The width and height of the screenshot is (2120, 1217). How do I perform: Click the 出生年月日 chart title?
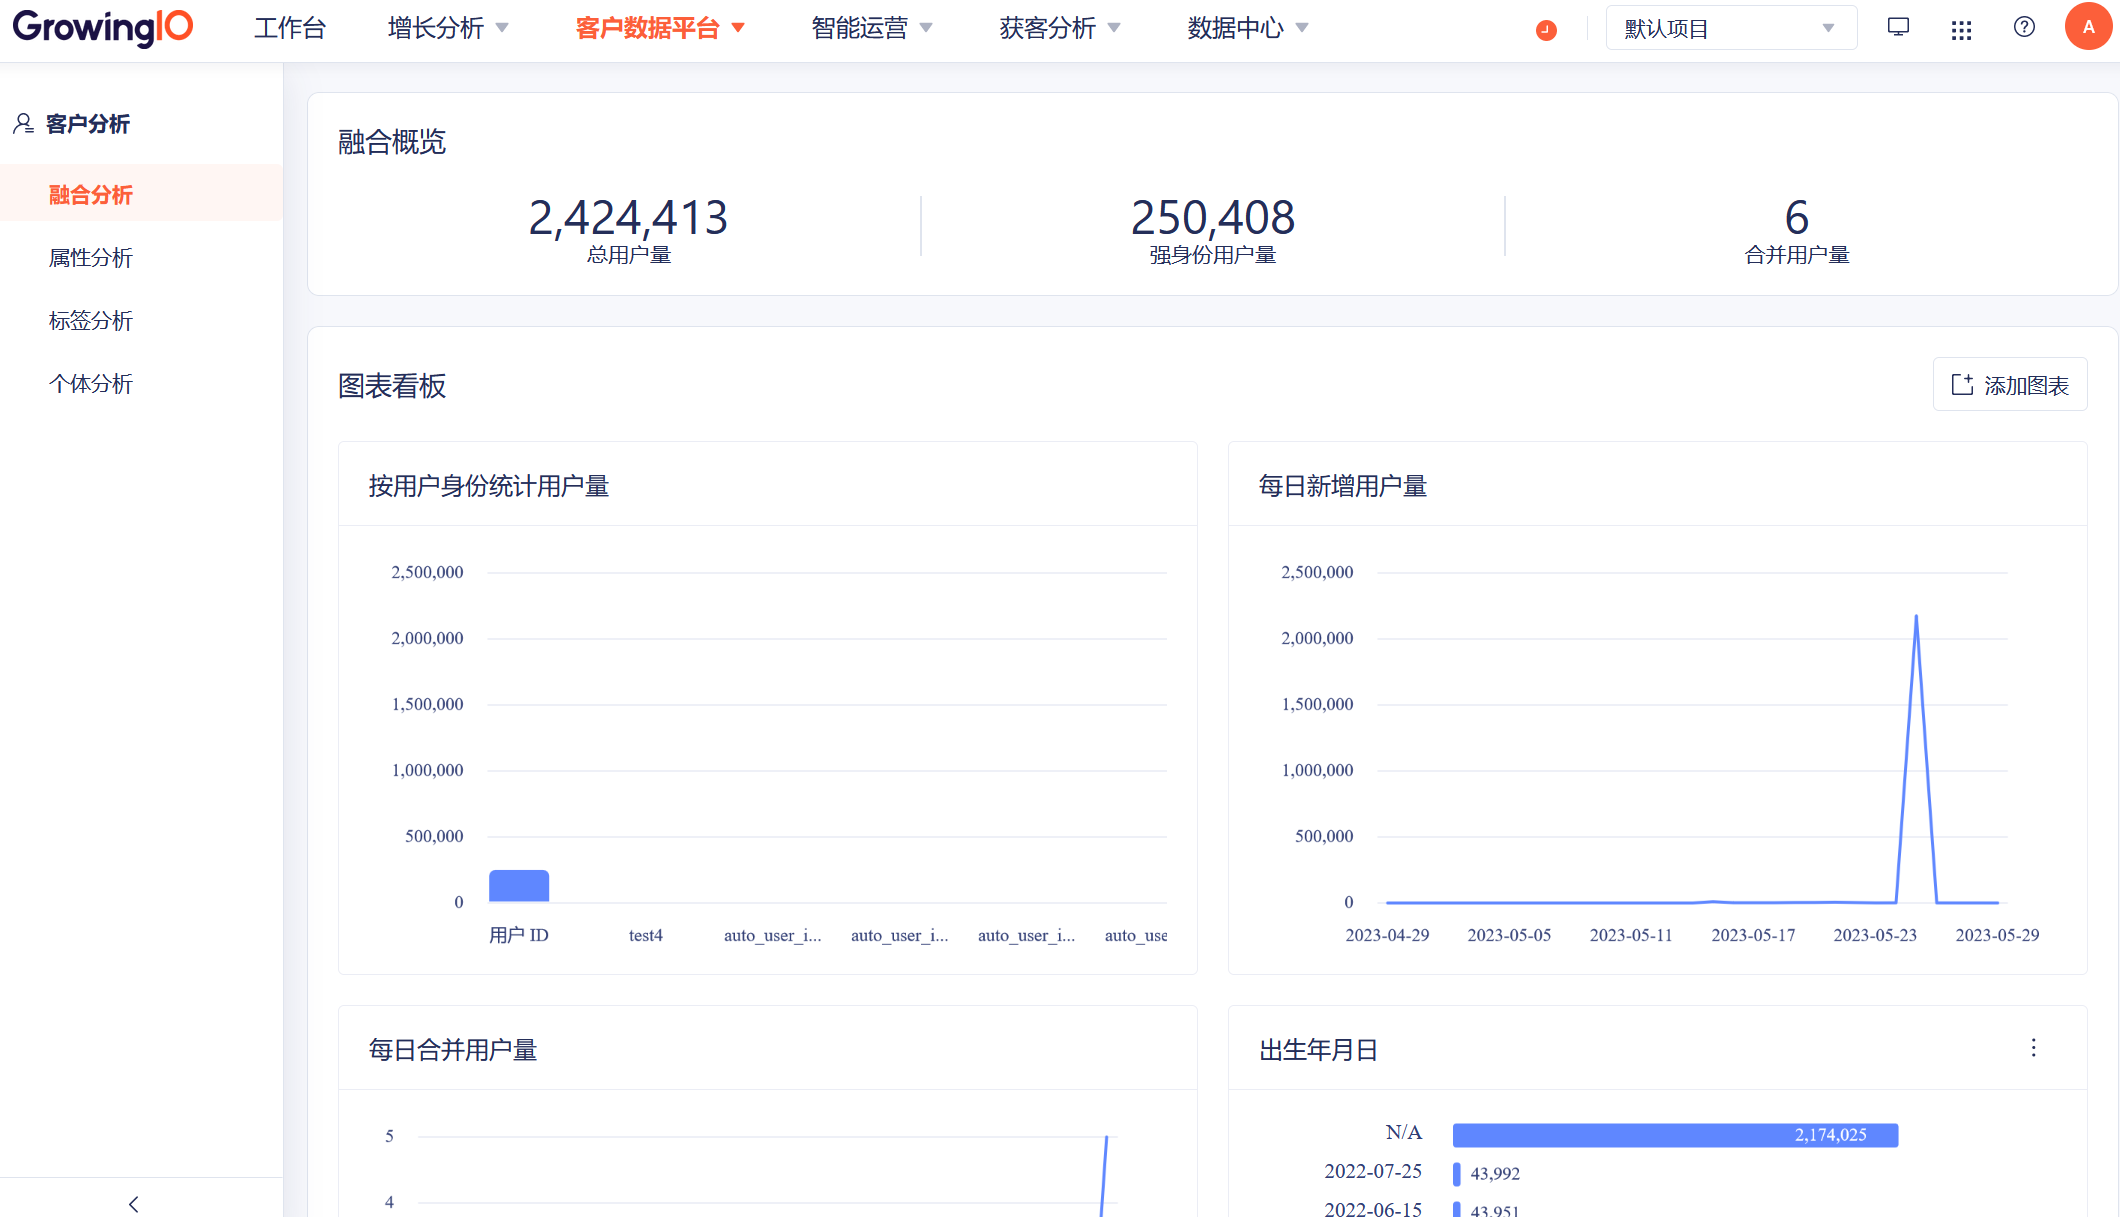pos(1318,1050)
